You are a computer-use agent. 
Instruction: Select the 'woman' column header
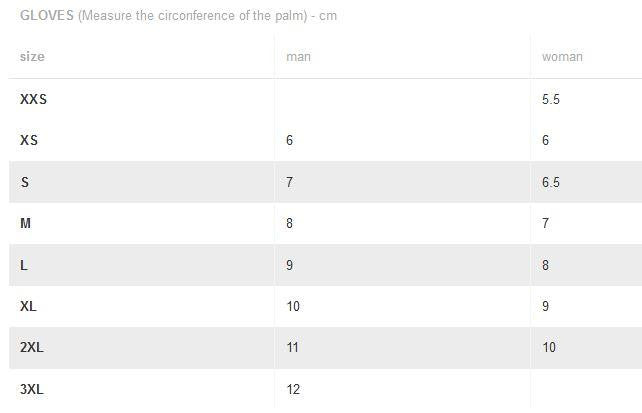[x=562, y=56]
